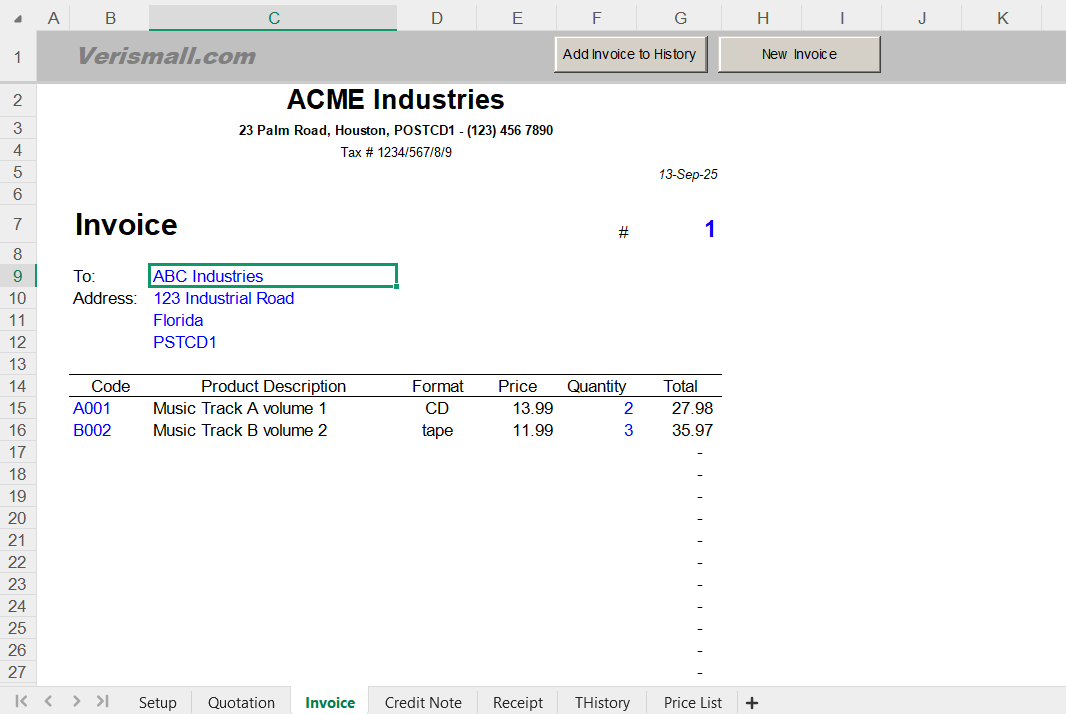The height and width of the screenshot is (714, 1066).
Task: Open the Receipt sheet tab
Action: [x=517, y=702]
